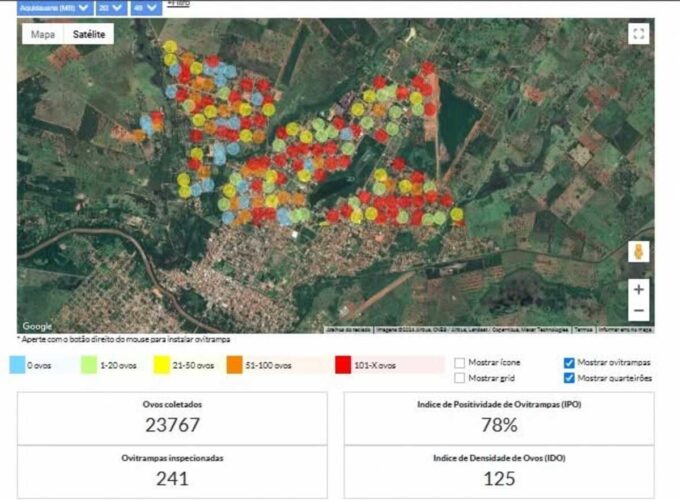Image resolution: width=680 pixels, height=500 pixels.
Task: Uncheck the Mostrar ovitrampas checkbox
Action: [x=569, y=363]
